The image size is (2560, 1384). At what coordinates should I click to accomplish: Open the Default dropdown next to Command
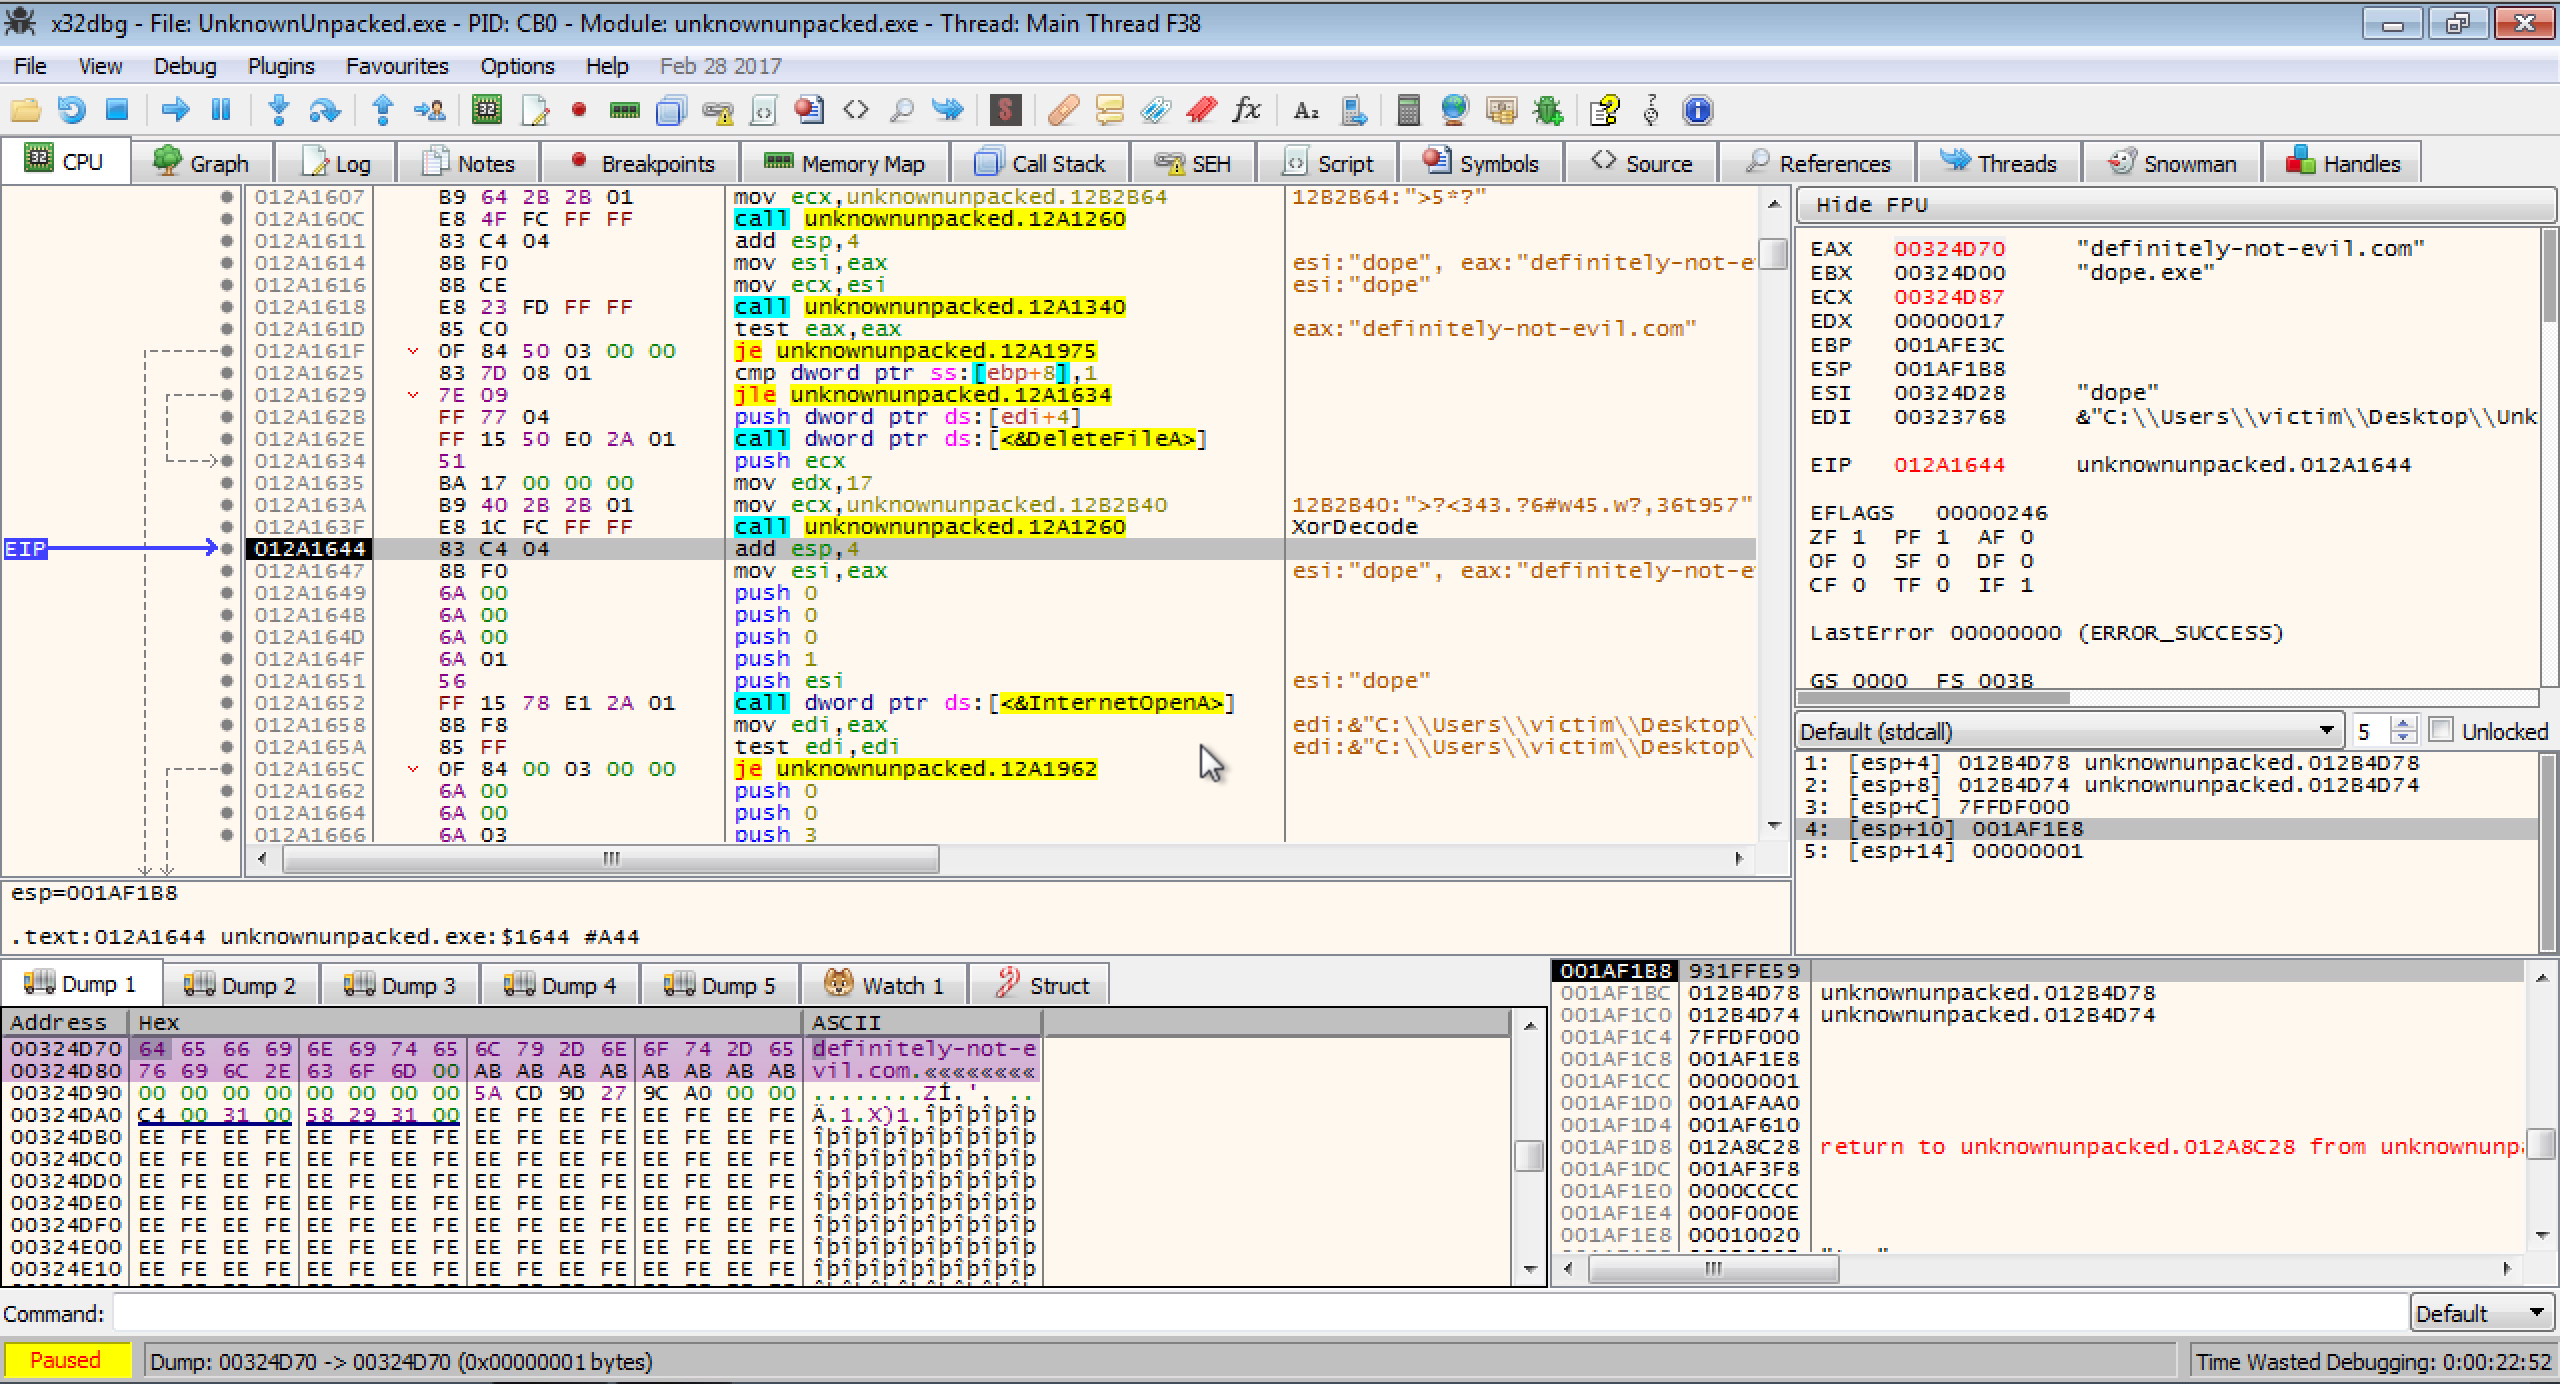tap(2479, 1313)
